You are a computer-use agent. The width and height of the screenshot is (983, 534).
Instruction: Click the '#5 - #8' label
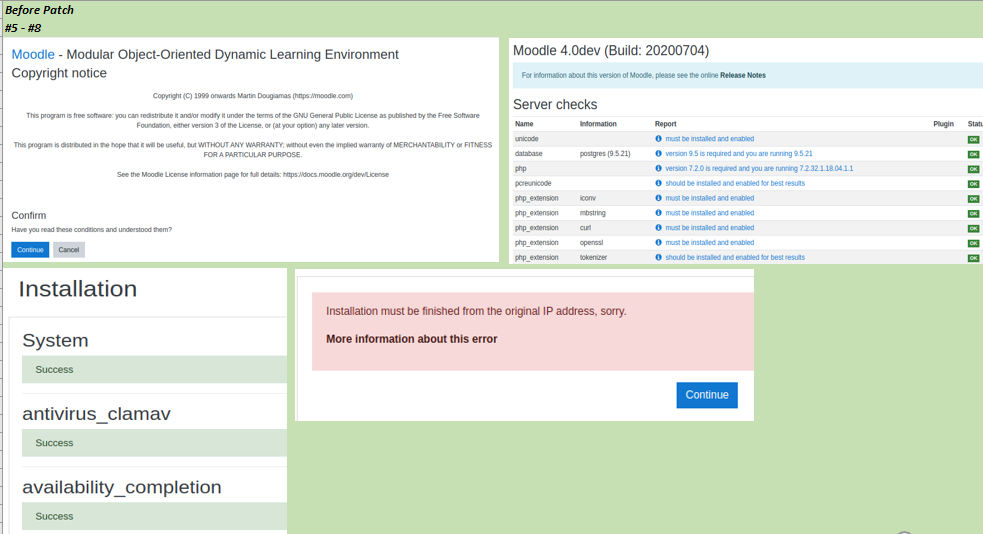[x=23, y=28]
